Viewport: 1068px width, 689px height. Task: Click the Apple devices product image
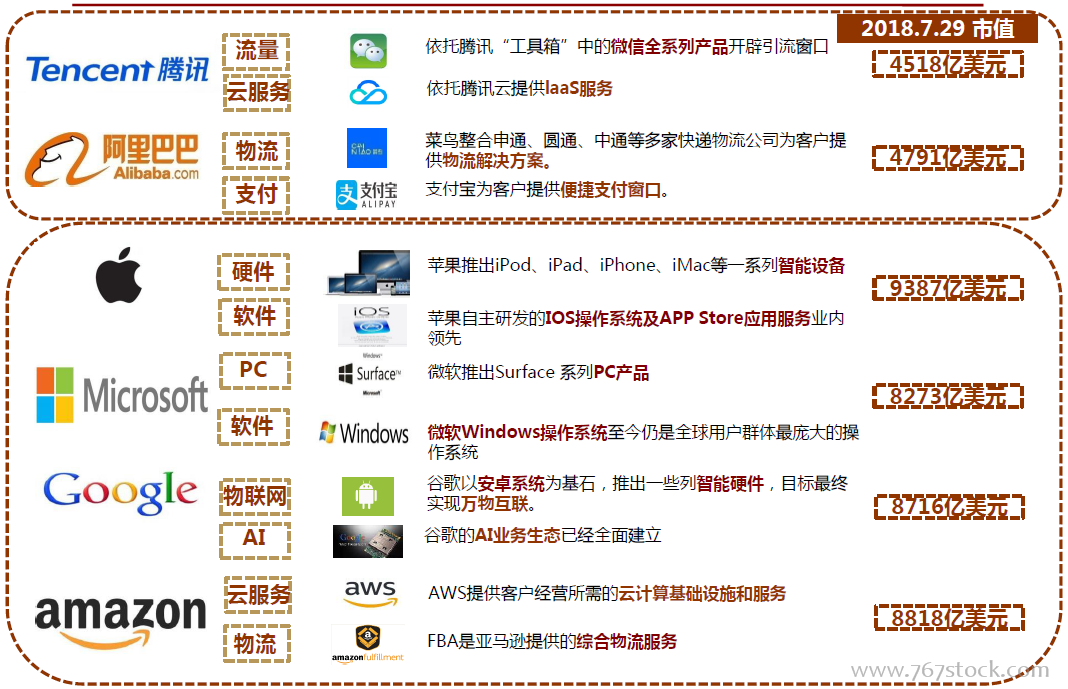coord(368,272)
